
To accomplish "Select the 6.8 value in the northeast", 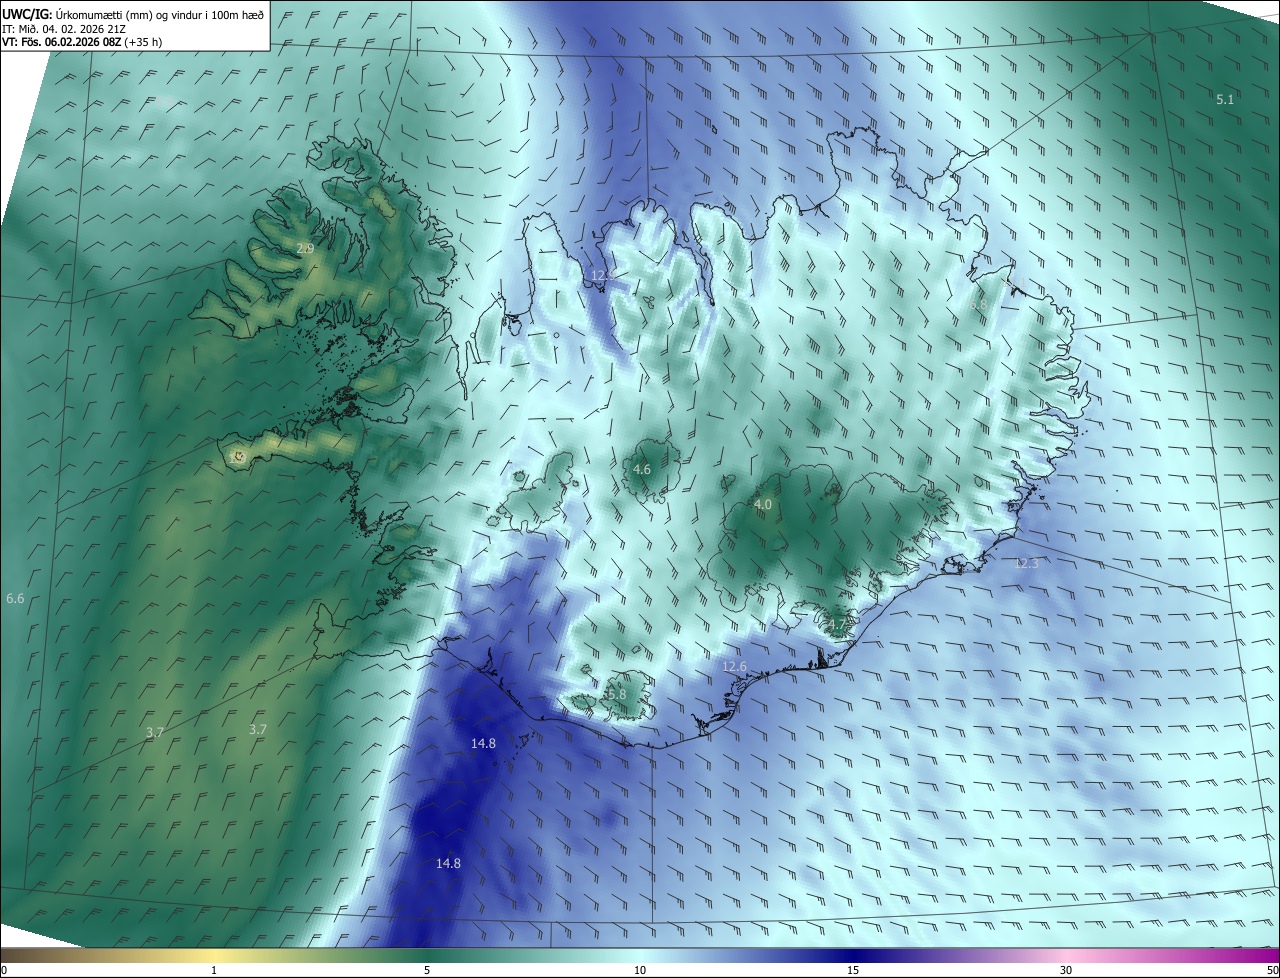I will click(x=977, y=303).
